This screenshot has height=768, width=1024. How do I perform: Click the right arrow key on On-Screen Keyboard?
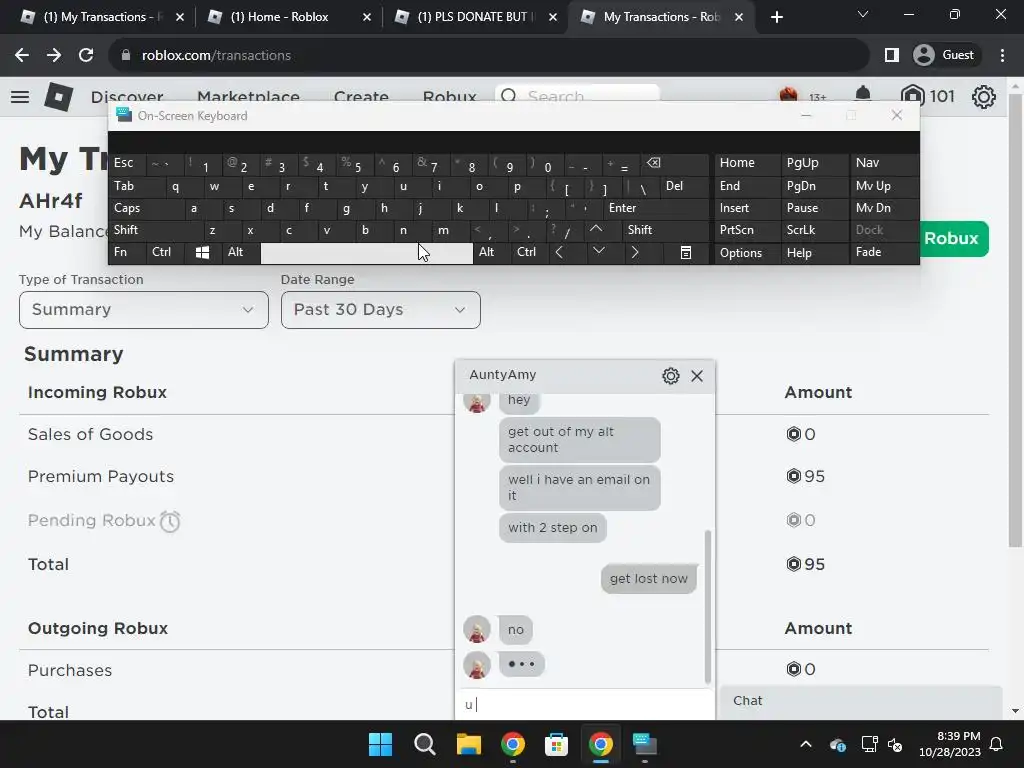[634, 252]
